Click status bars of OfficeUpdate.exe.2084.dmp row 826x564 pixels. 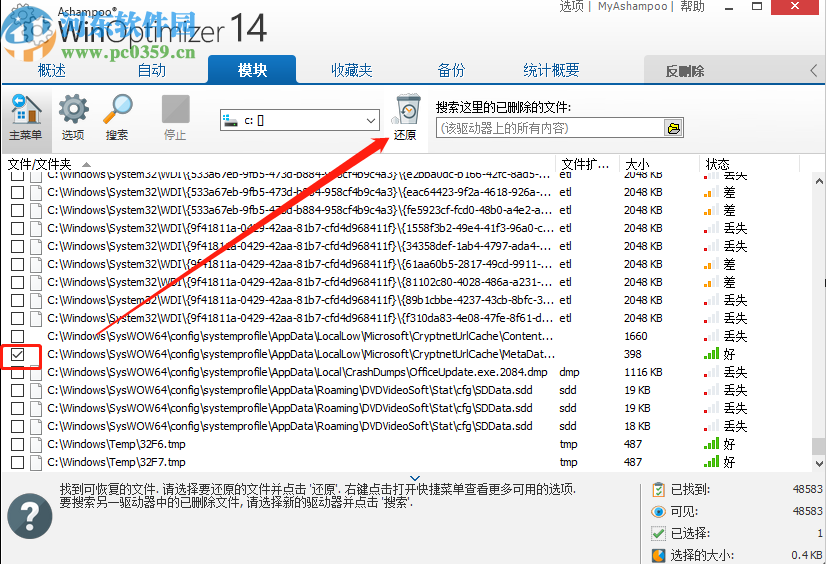point(711,372)
